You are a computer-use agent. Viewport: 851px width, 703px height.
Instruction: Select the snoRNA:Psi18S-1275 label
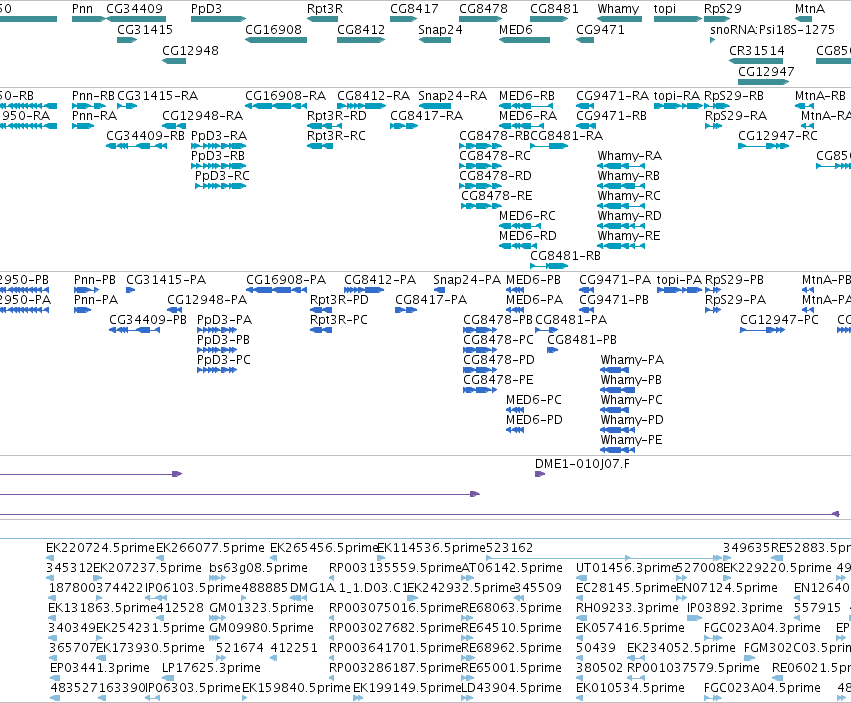click(x=772, y=29)
